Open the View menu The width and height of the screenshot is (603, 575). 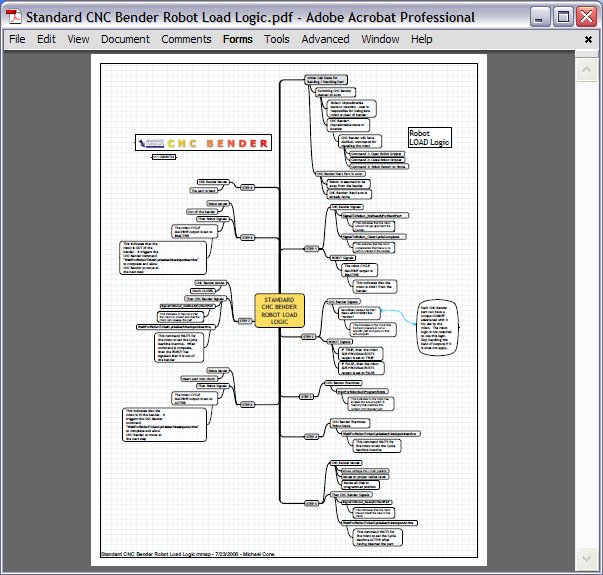[x=78, y=39]
